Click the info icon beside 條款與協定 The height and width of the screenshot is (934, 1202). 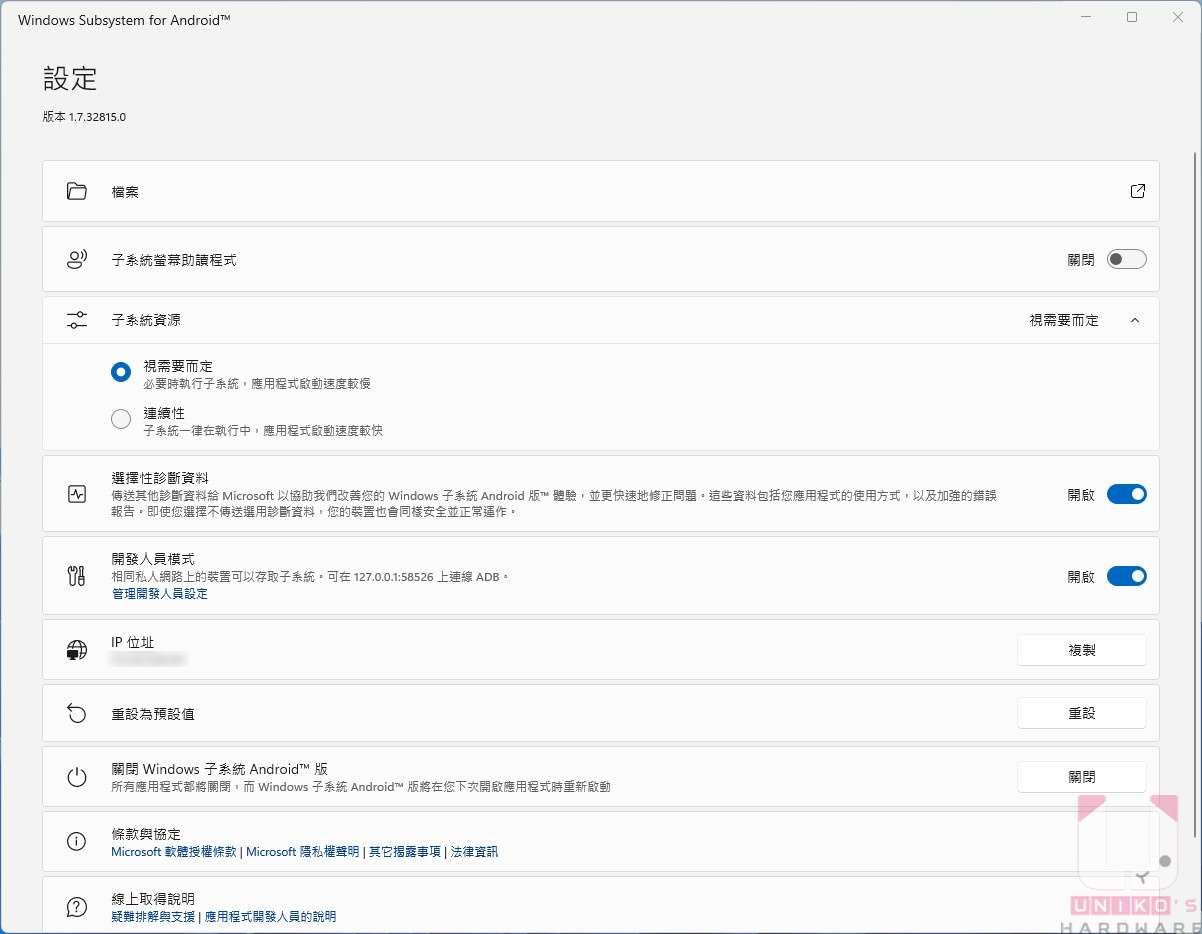(77, 842)
